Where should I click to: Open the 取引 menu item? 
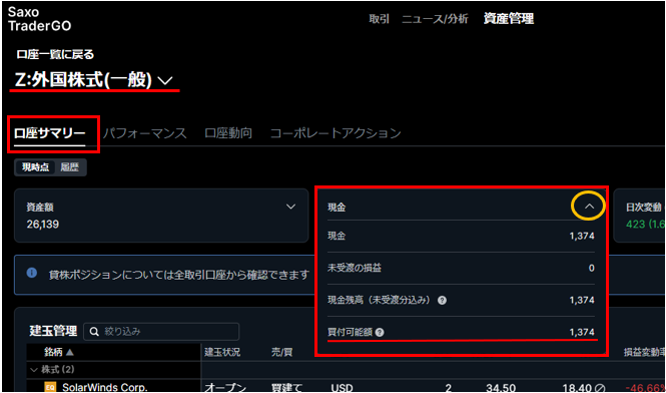[x=379, y=19]
